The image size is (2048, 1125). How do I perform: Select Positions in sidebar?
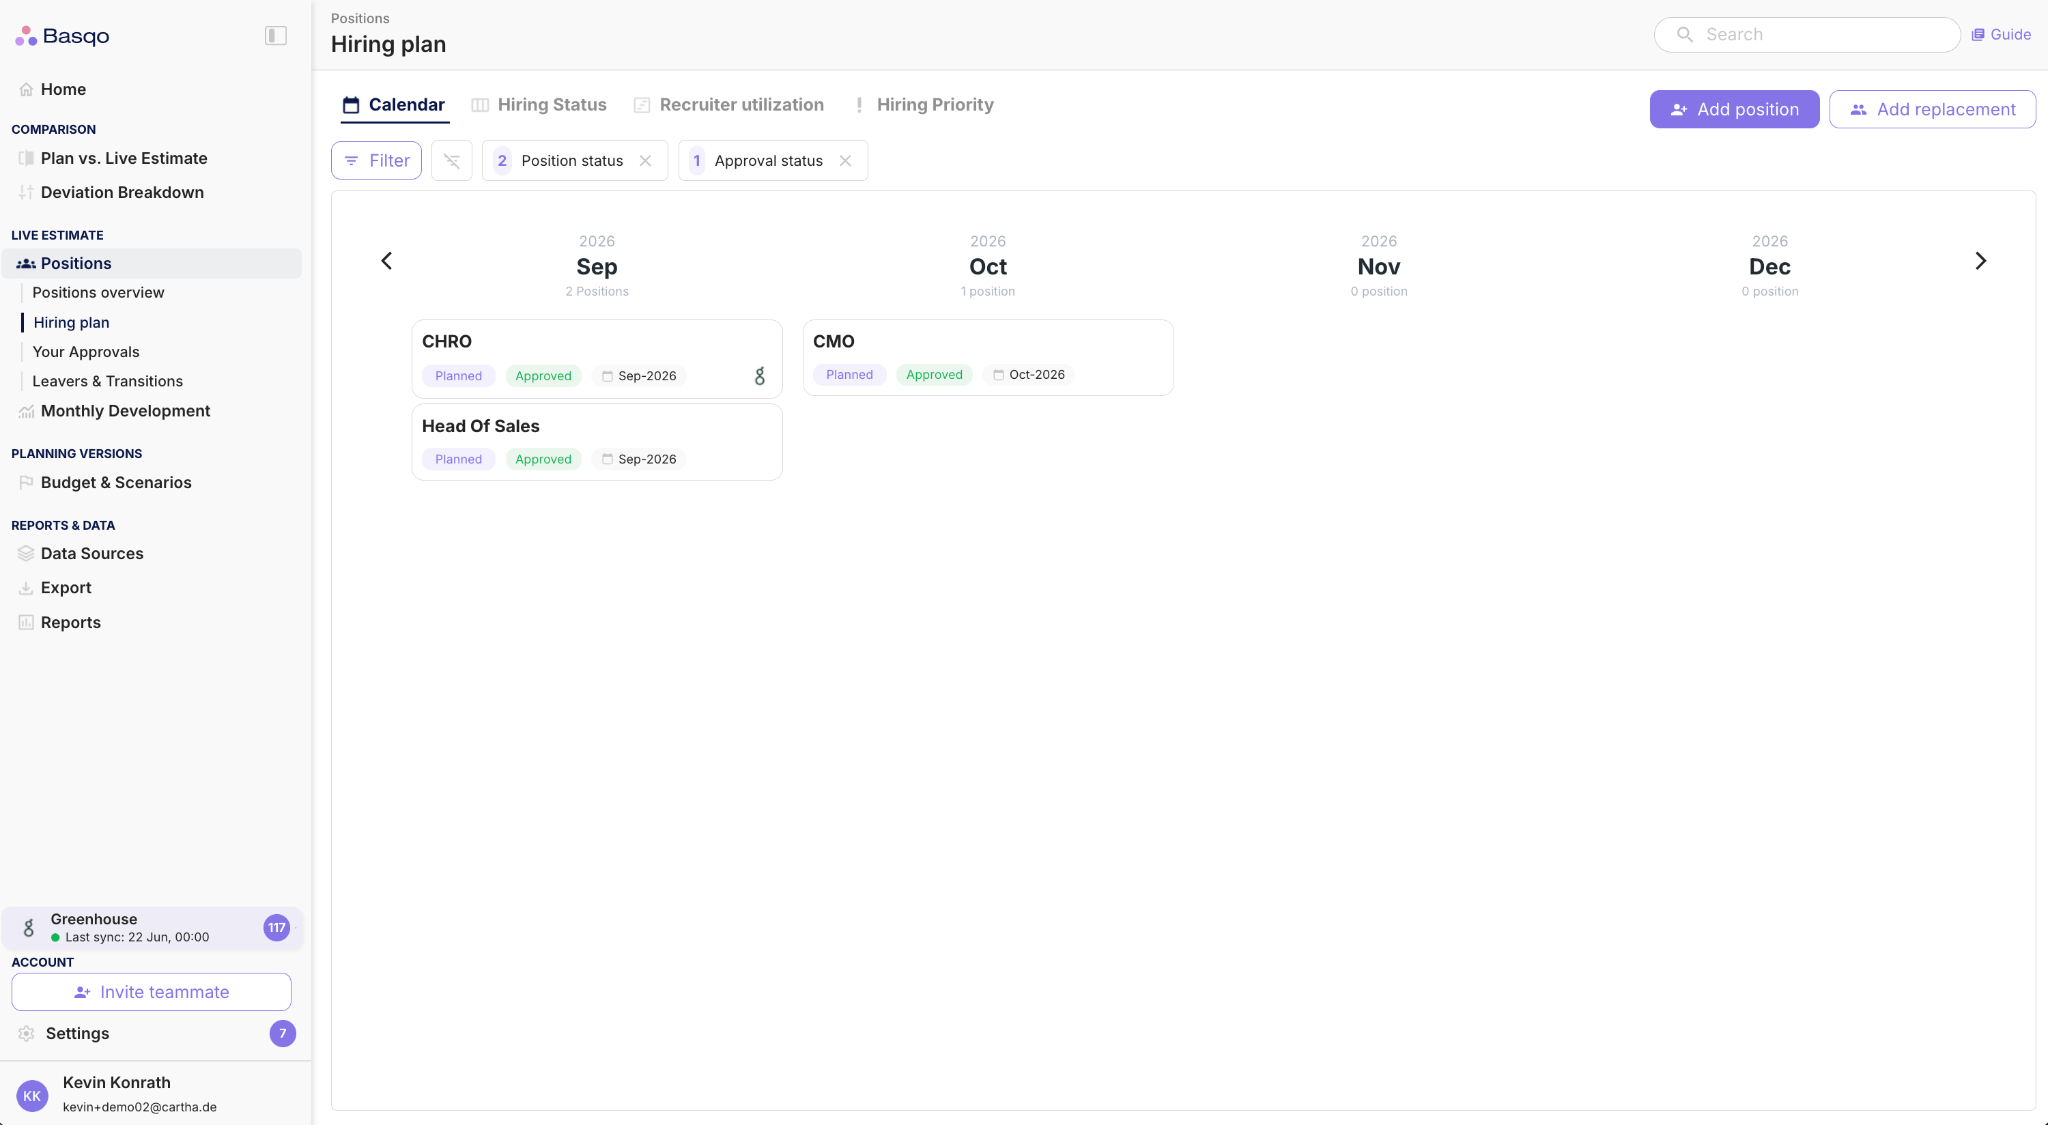click(x=152, y=263)
